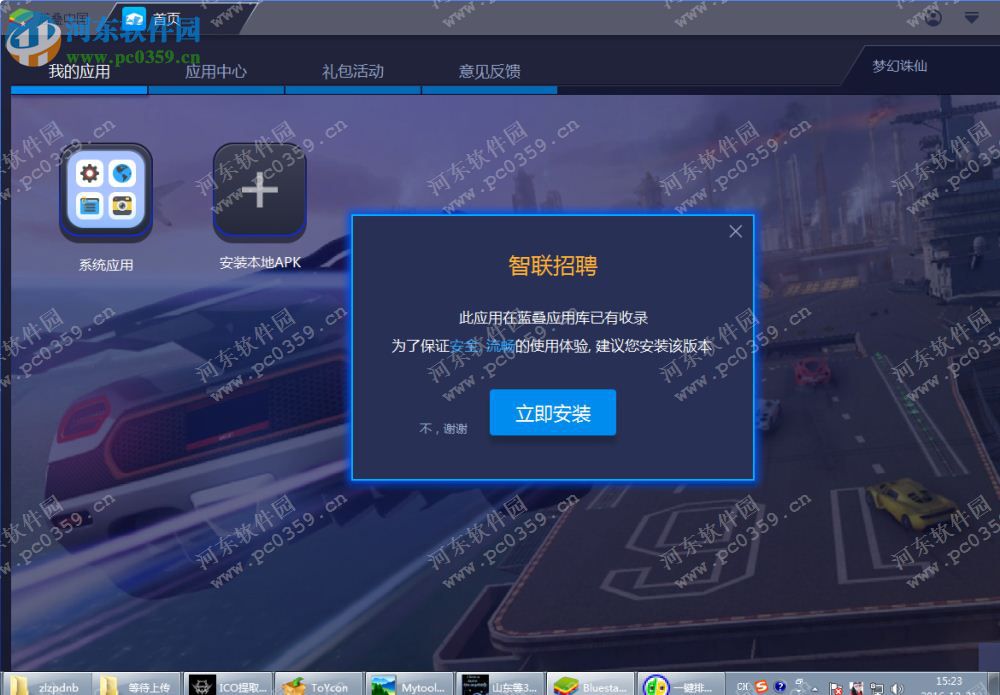Switch to the 礼包活动 tab
Viewport: 1000px width, 695px height.
(x=352, y=70)
